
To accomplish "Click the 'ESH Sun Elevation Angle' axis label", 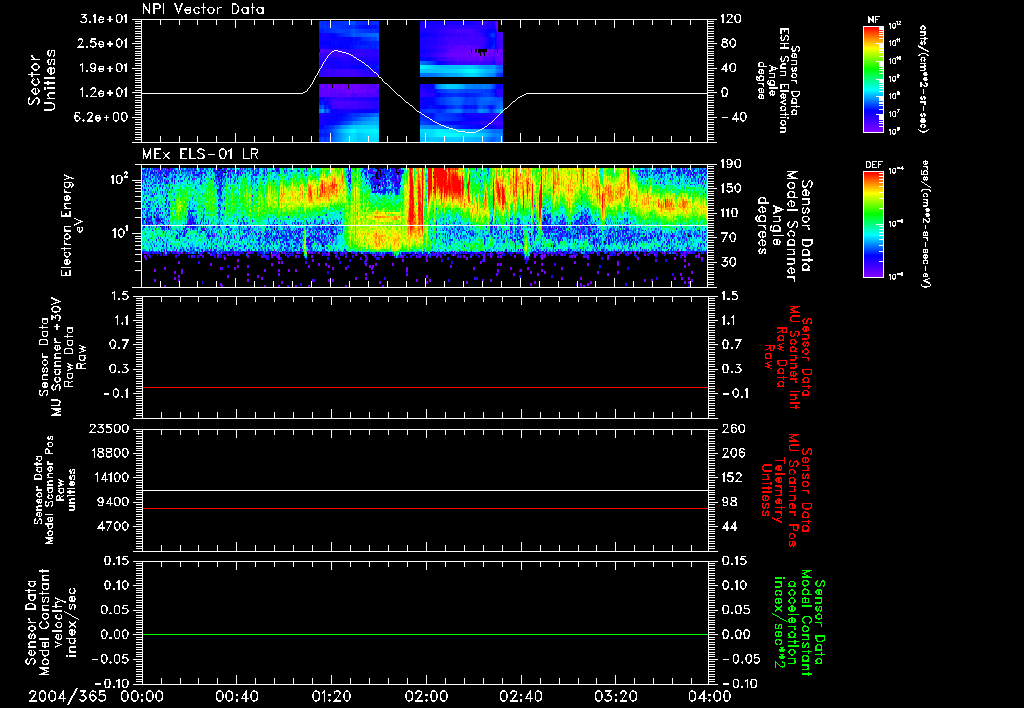I will pos(779,80).
